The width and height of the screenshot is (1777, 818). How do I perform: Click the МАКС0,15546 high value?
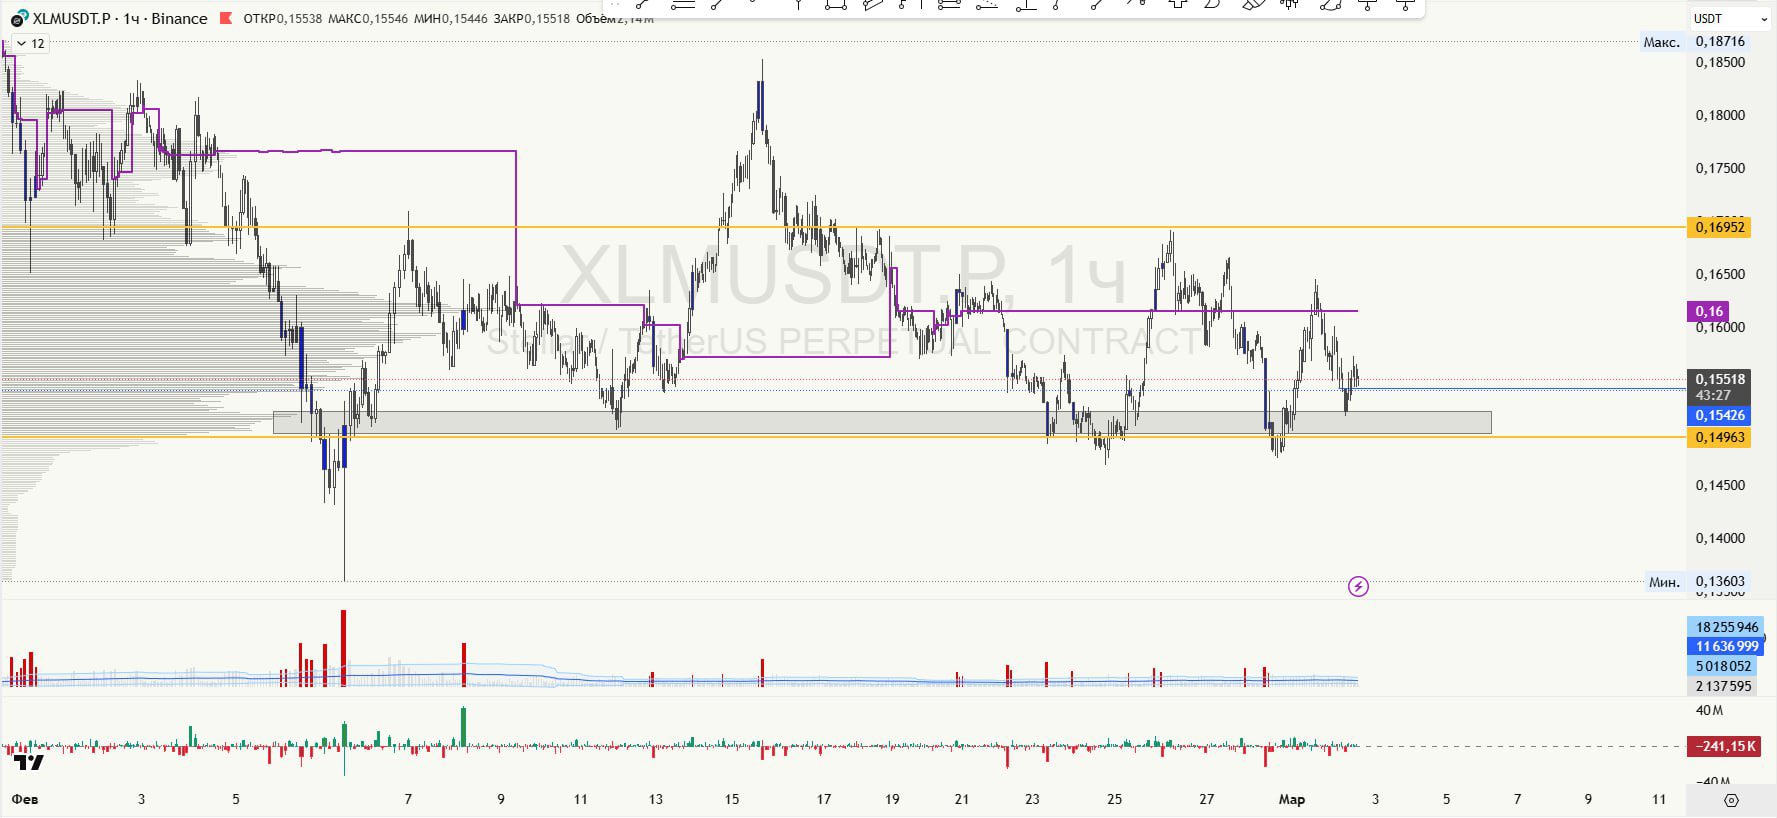tap(366, 19)
